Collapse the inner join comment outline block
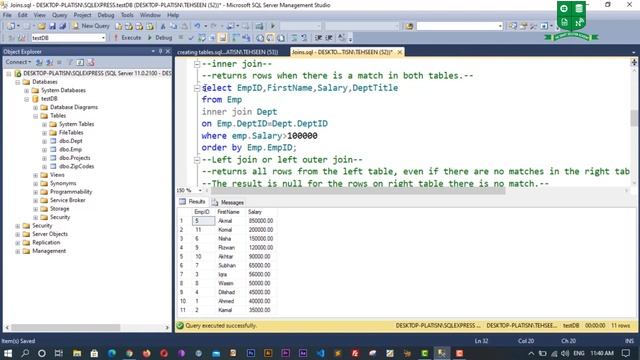This screenshot has height=360, width=640. (197, 64)
